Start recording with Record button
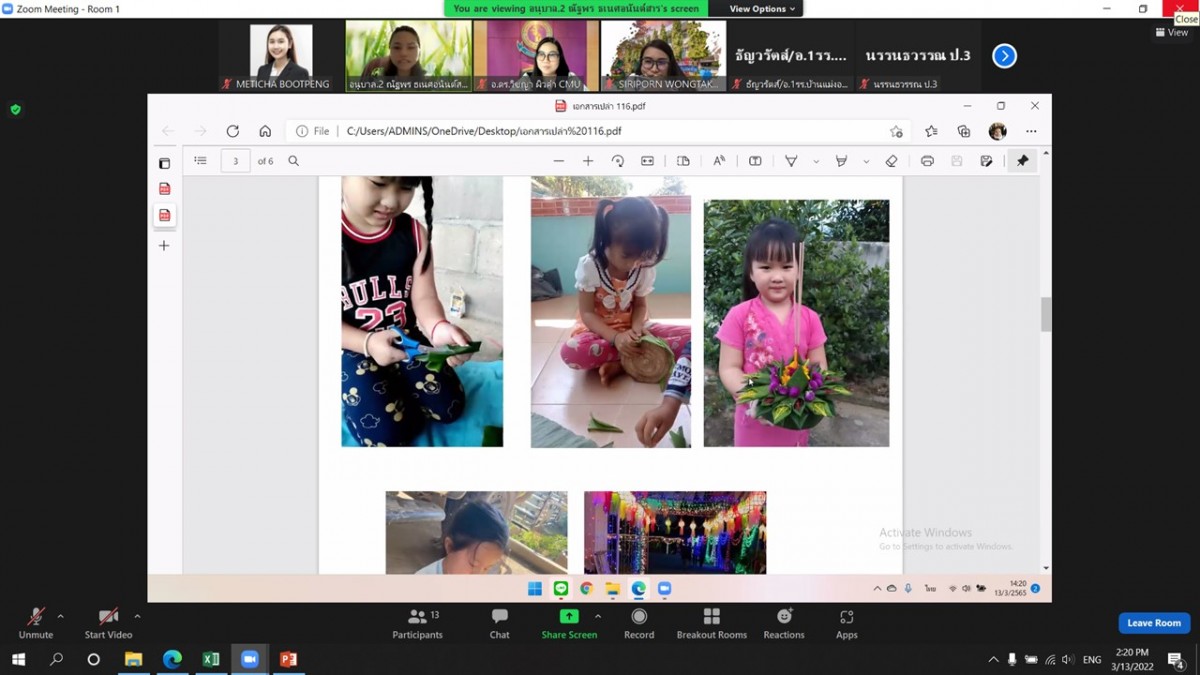 click(x=639, y=623)
